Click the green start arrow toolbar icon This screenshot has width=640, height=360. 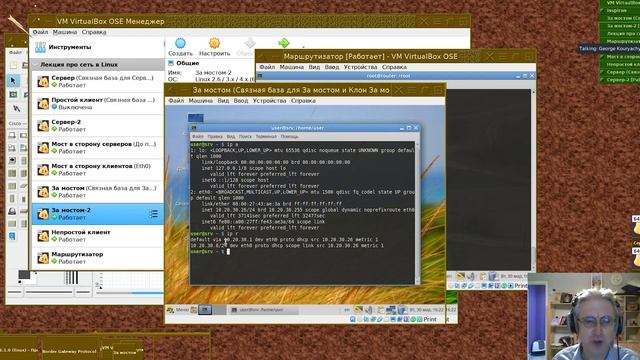284,43
